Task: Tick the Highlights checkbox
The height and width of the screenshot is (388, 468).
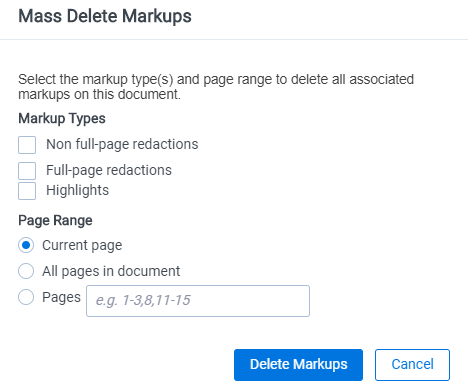Action: [27, 191]
